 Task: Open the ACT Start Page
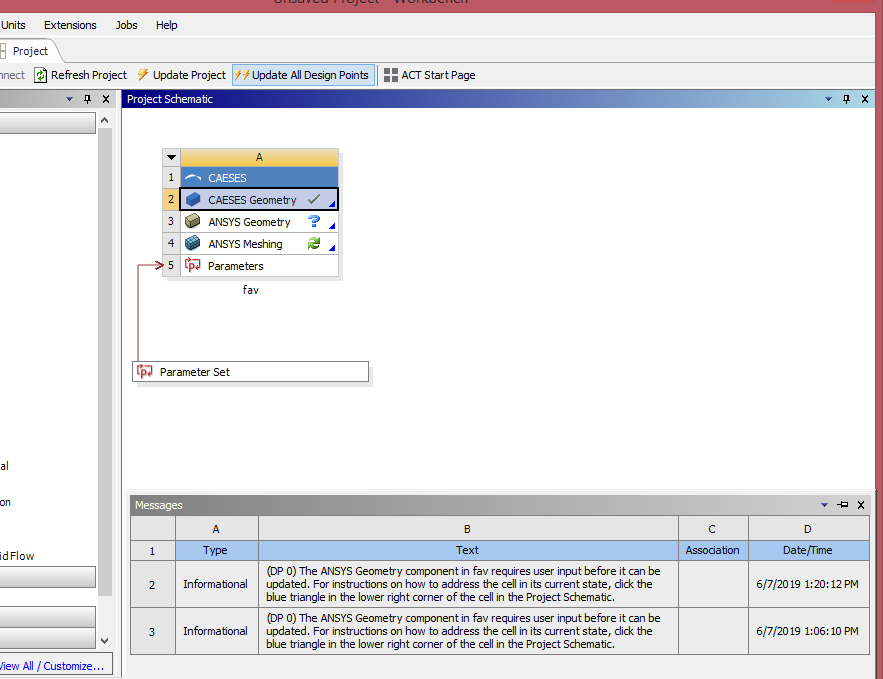point(430,75)
